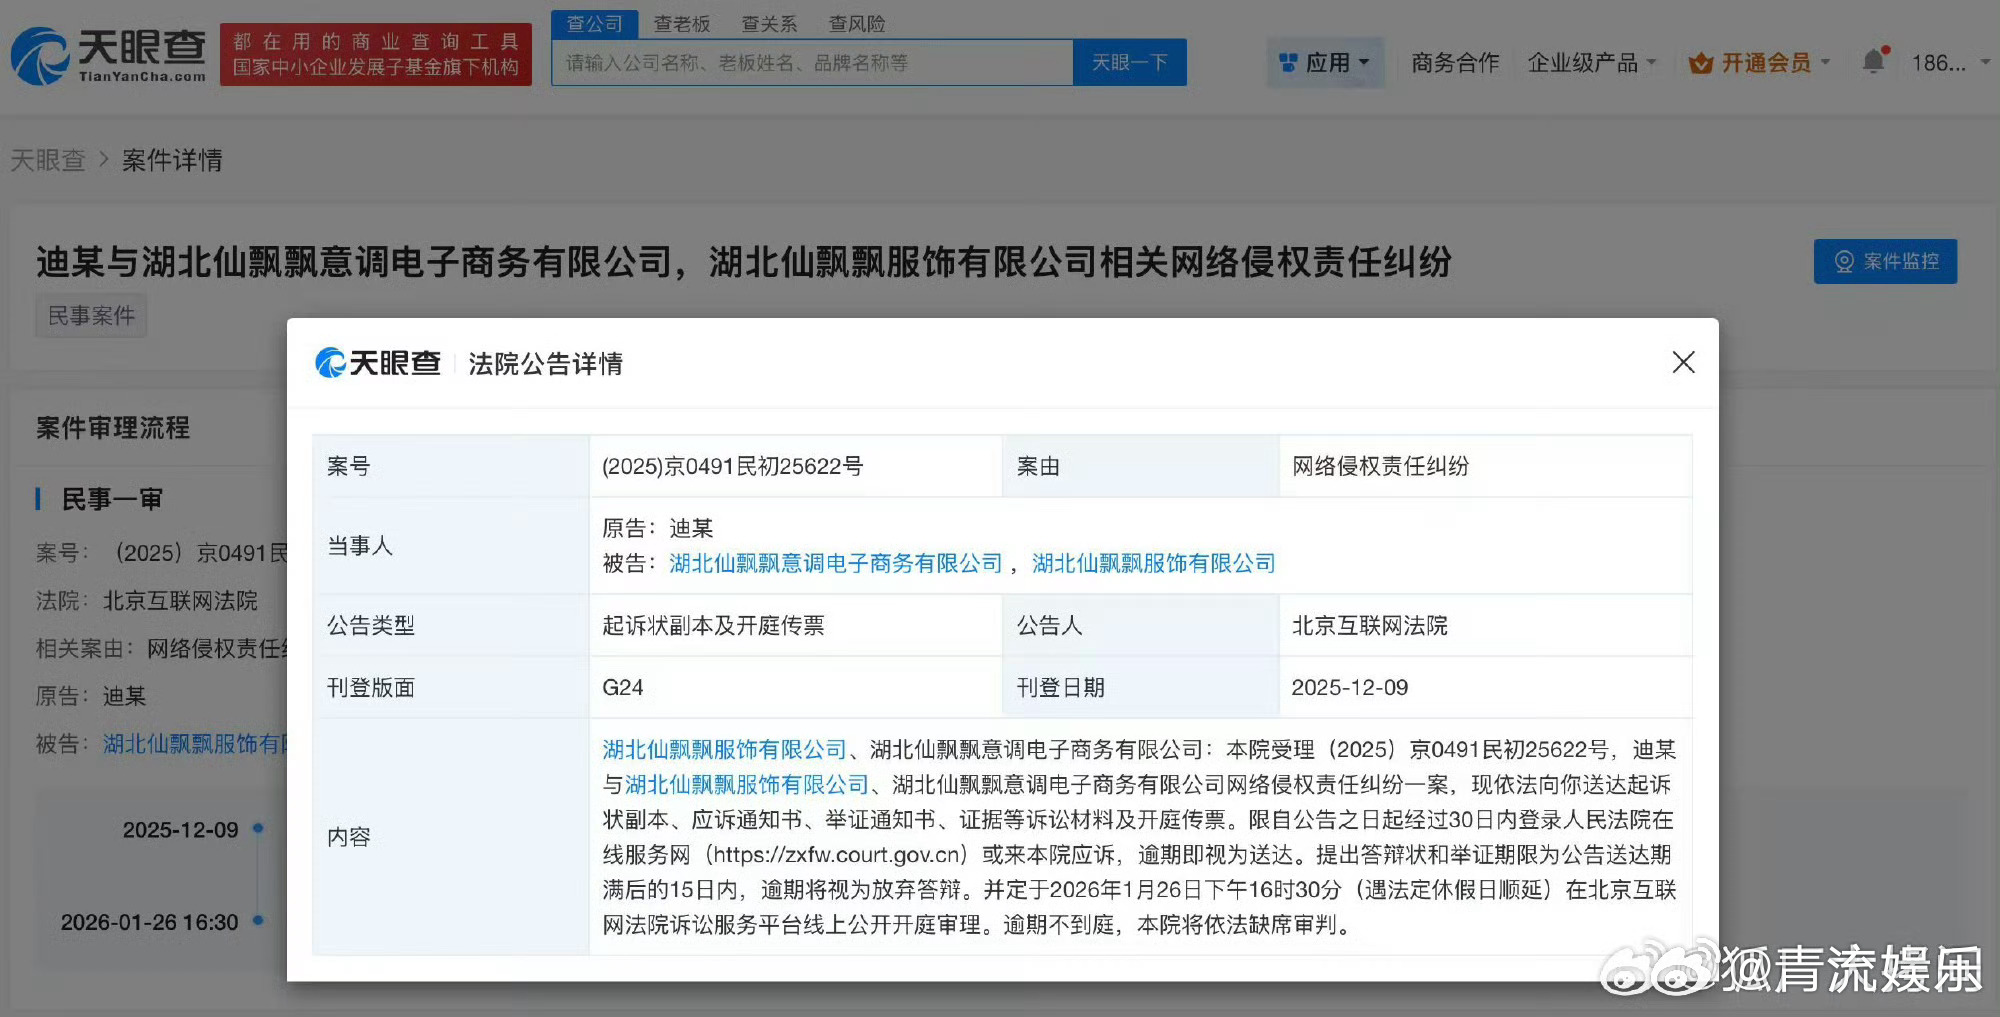Click the company name search input field
2000x1017 pixels.
810,61
